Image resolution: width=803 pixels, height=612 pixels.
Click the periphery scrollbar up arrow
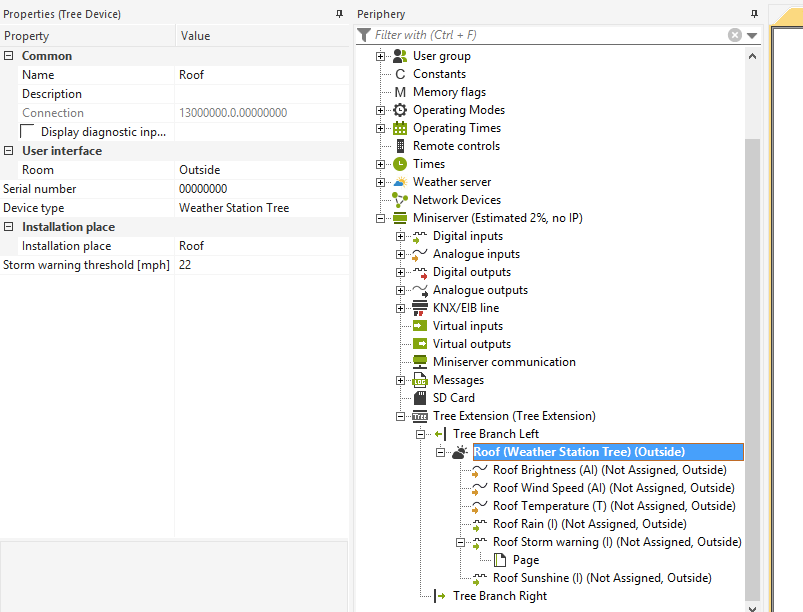(752, 56)
